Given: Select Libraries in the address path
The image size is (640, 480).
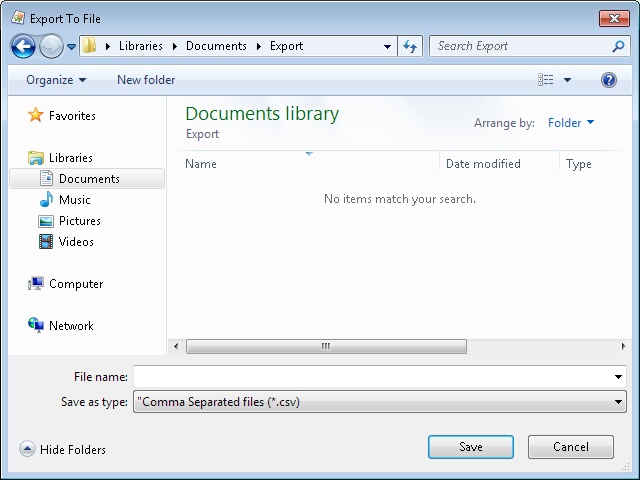Looking at the screenshot, I should point(141,46).
